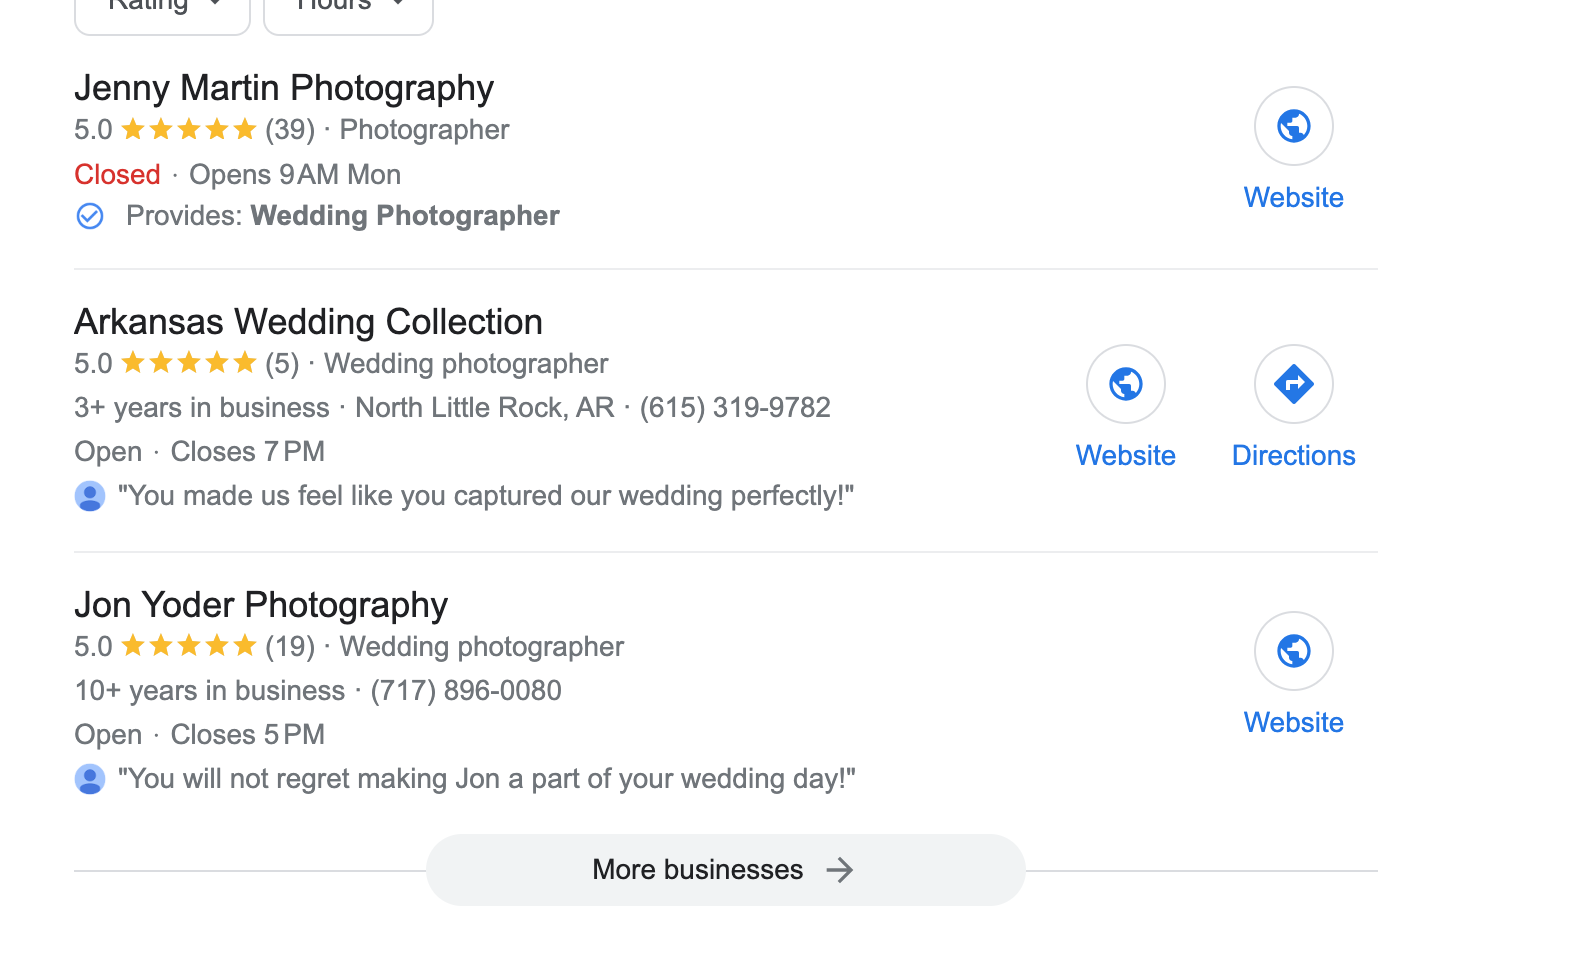
Task: Click the arrow icon in More businesses
Action: point(840,870)
